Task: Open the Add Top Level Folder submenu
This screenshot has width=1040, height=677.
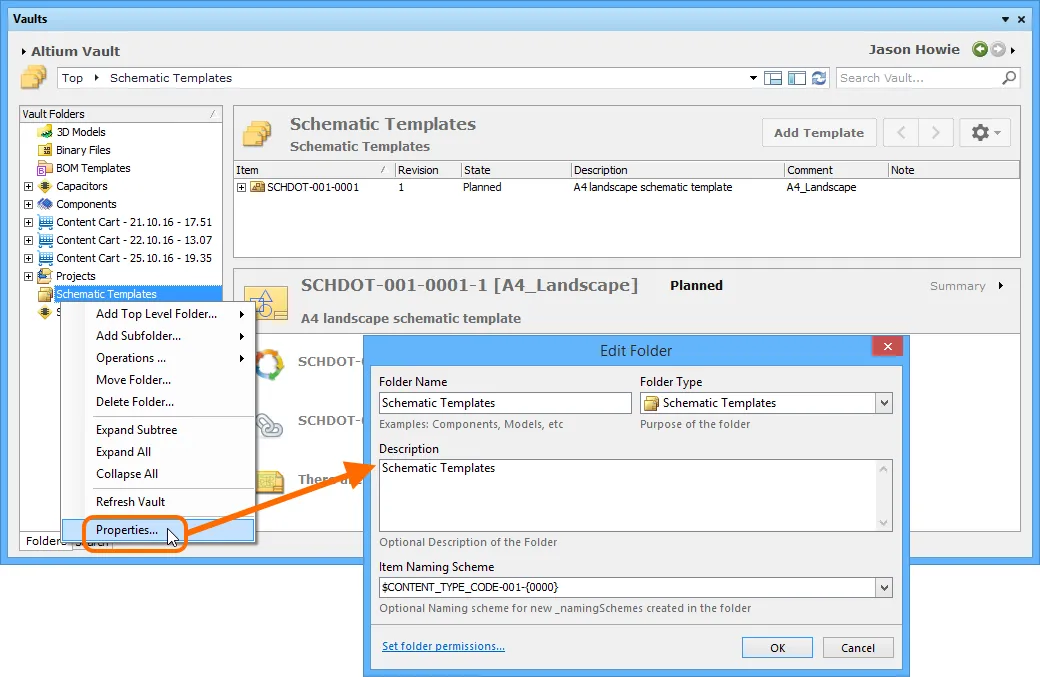Action: [x=158, y=314]
